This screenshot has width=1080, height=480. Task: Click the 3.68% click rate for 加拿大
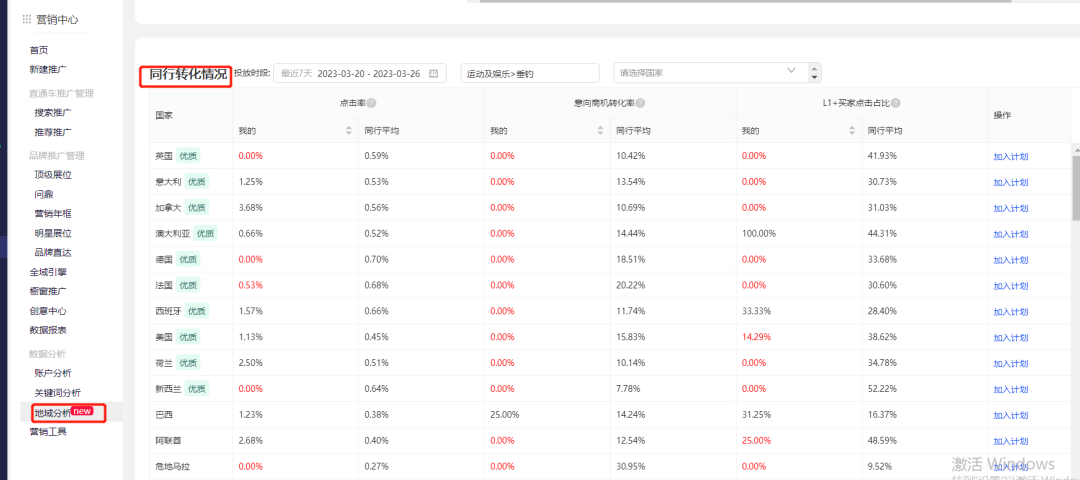click(x=251, y=209)
